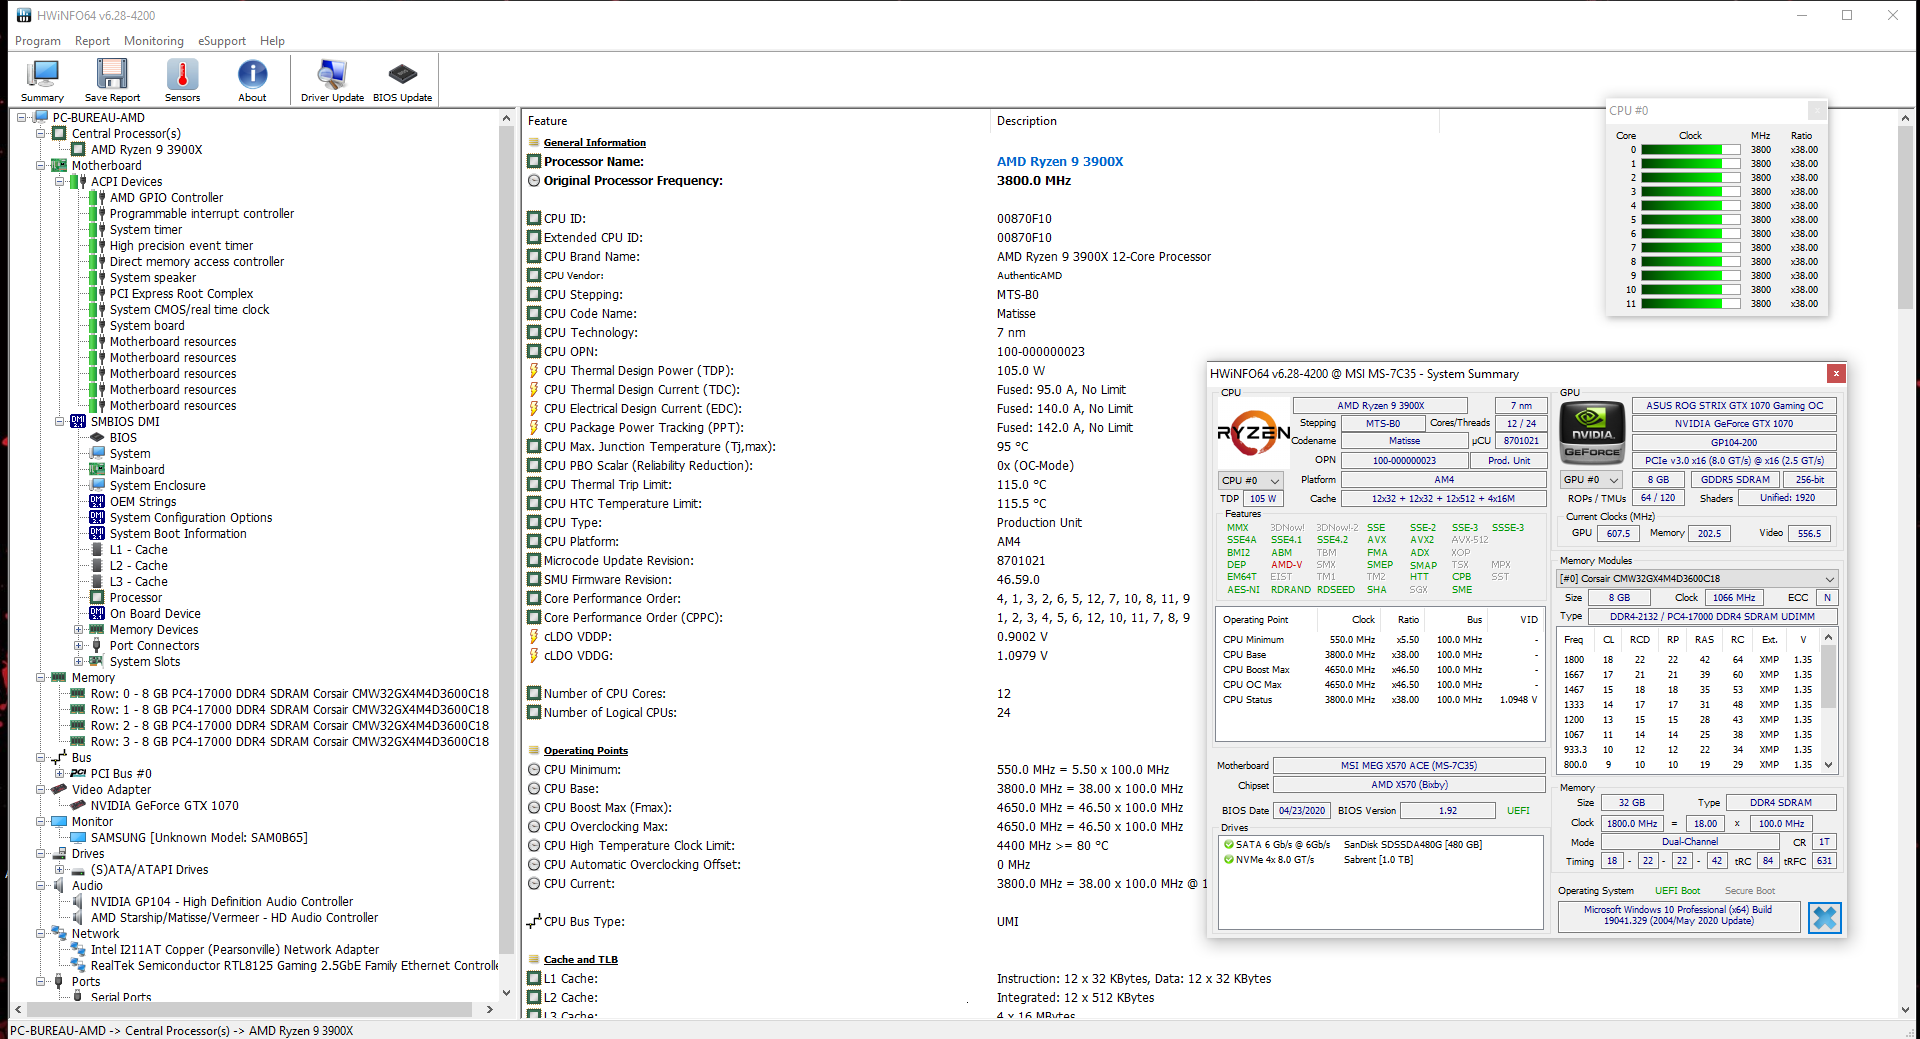
Task: Select the NVIDIA GeForce GTX 1070 tree node
Action: (x=165, y=806)
